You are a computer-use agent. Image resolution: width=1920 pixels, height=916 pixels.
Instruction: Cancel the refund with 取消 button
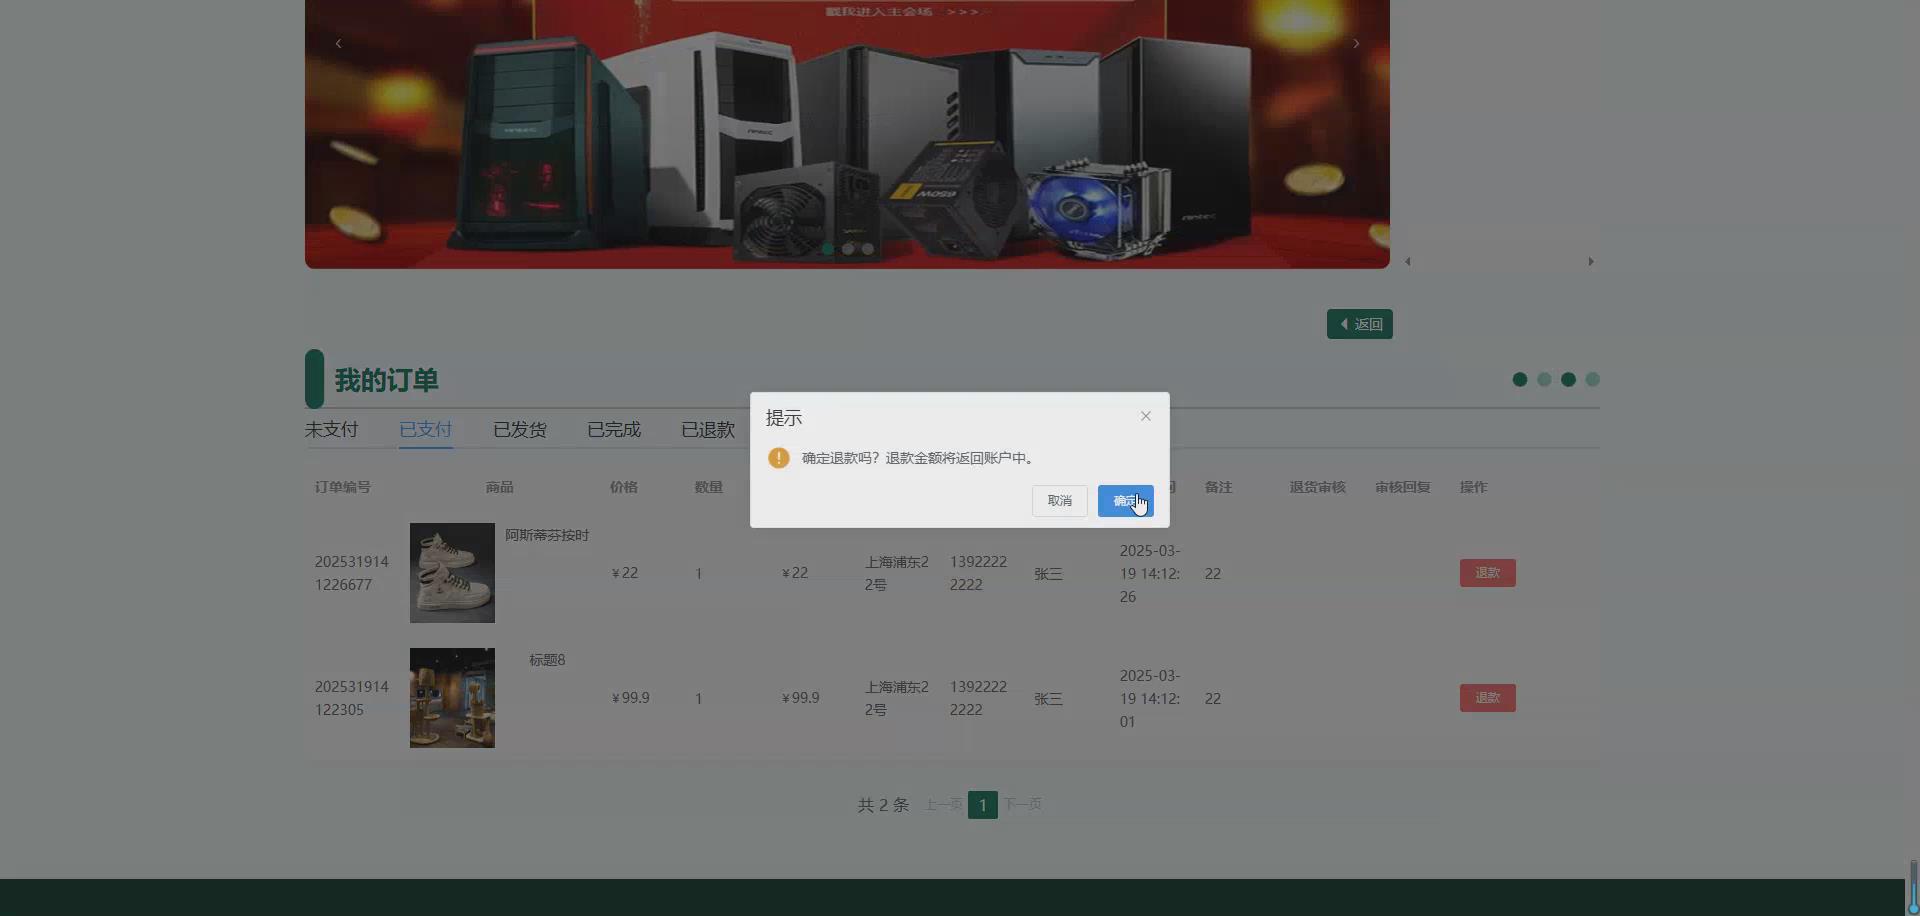[x=1059, y=501]
